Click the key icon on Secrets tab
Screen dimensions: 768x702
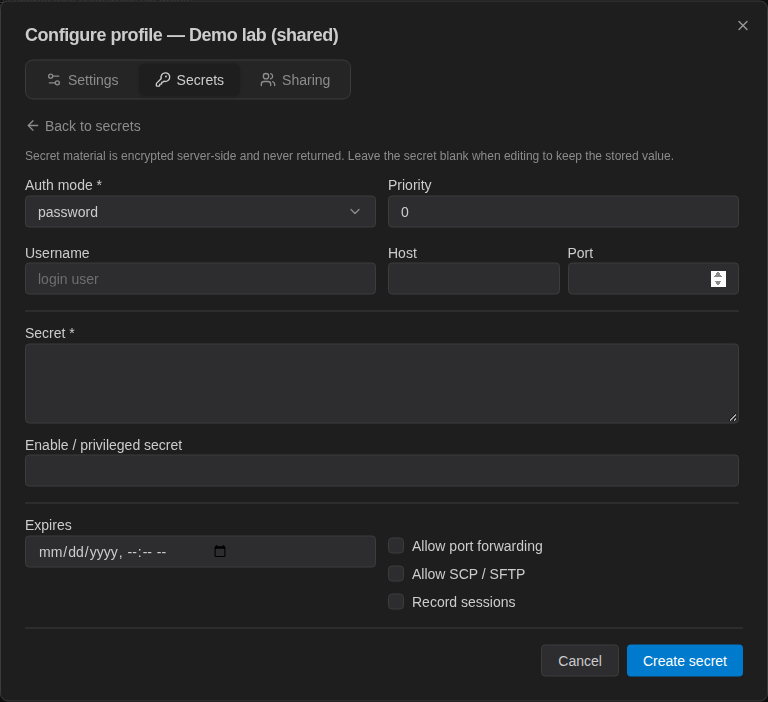pyautogui.click(x=163, y=80)
